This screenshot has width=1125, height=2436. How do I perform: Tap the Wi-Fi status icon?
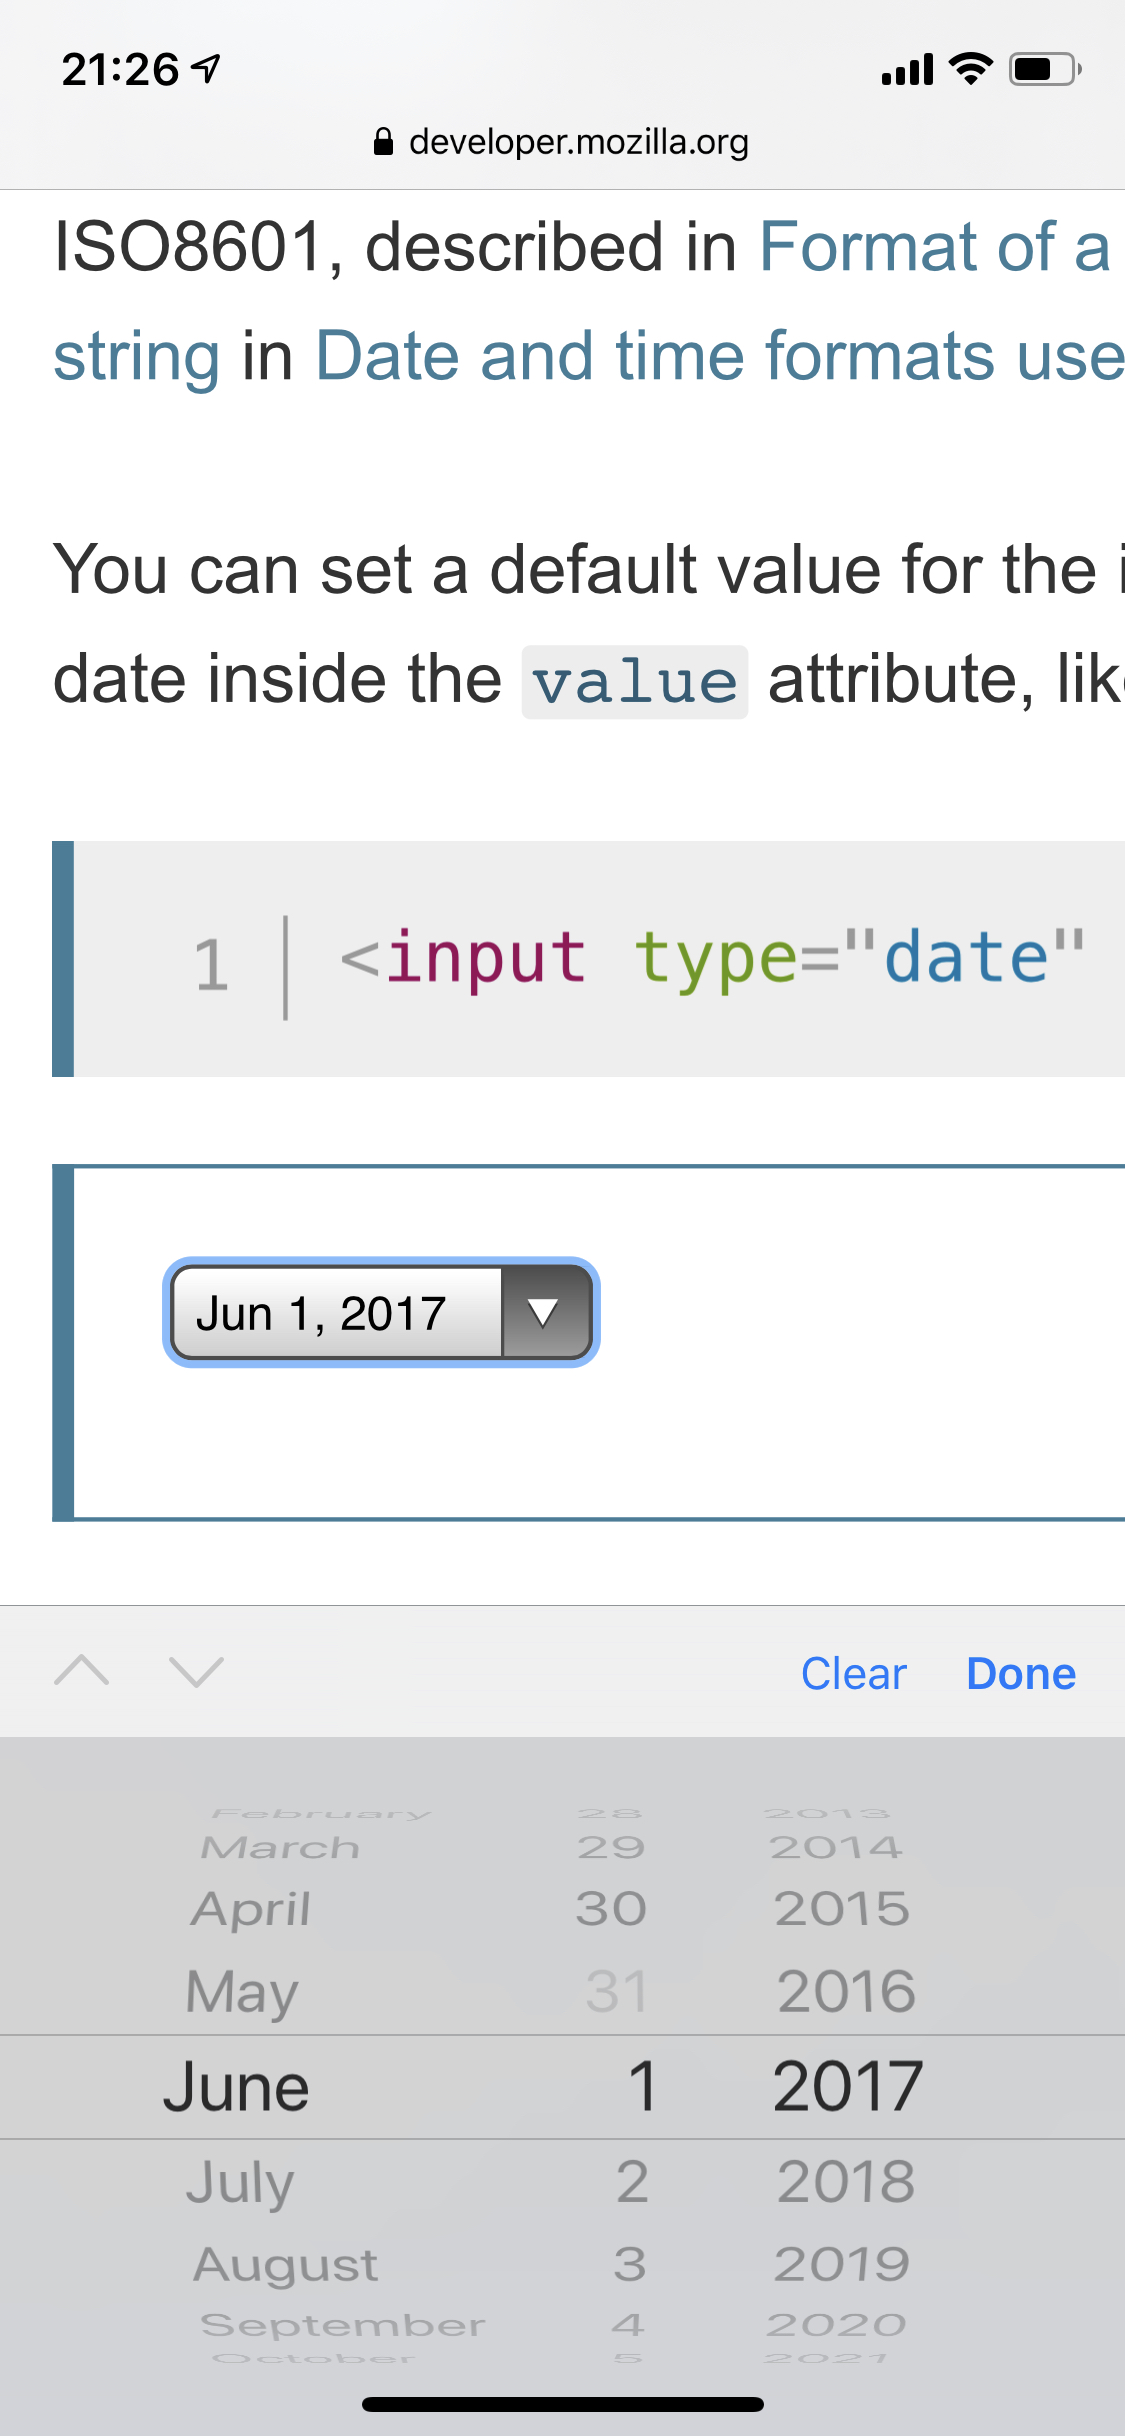970,69
